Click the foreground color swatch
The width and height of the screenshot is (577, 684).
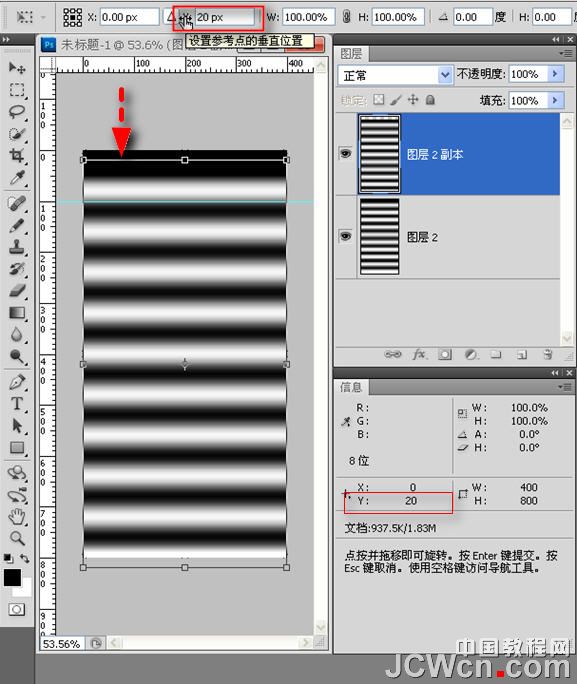click(x=12, y=578)
